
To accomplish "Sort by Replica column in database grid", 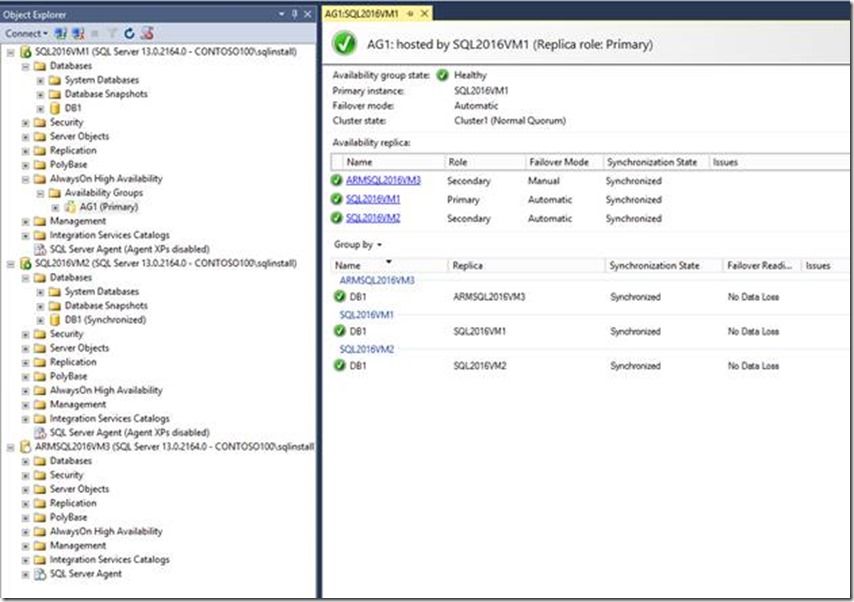I will [x=527, y=265].
